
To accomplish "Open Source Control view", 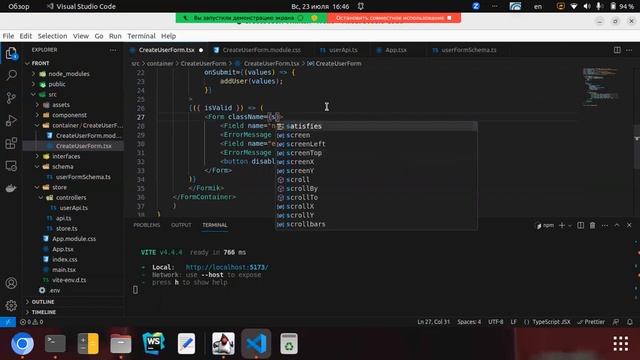I will (11, 98).
